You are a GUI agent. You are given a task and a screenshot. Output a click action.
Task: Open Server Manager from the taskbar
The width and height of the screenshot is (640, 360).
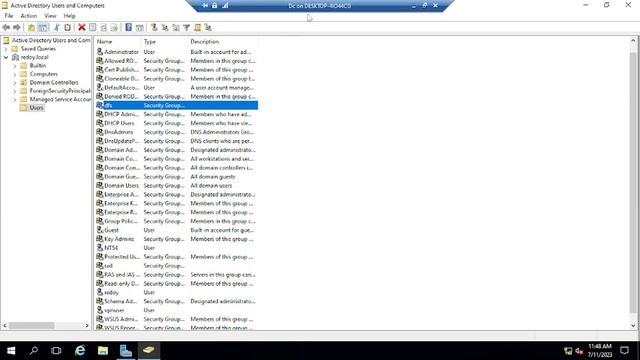point(126,351)
